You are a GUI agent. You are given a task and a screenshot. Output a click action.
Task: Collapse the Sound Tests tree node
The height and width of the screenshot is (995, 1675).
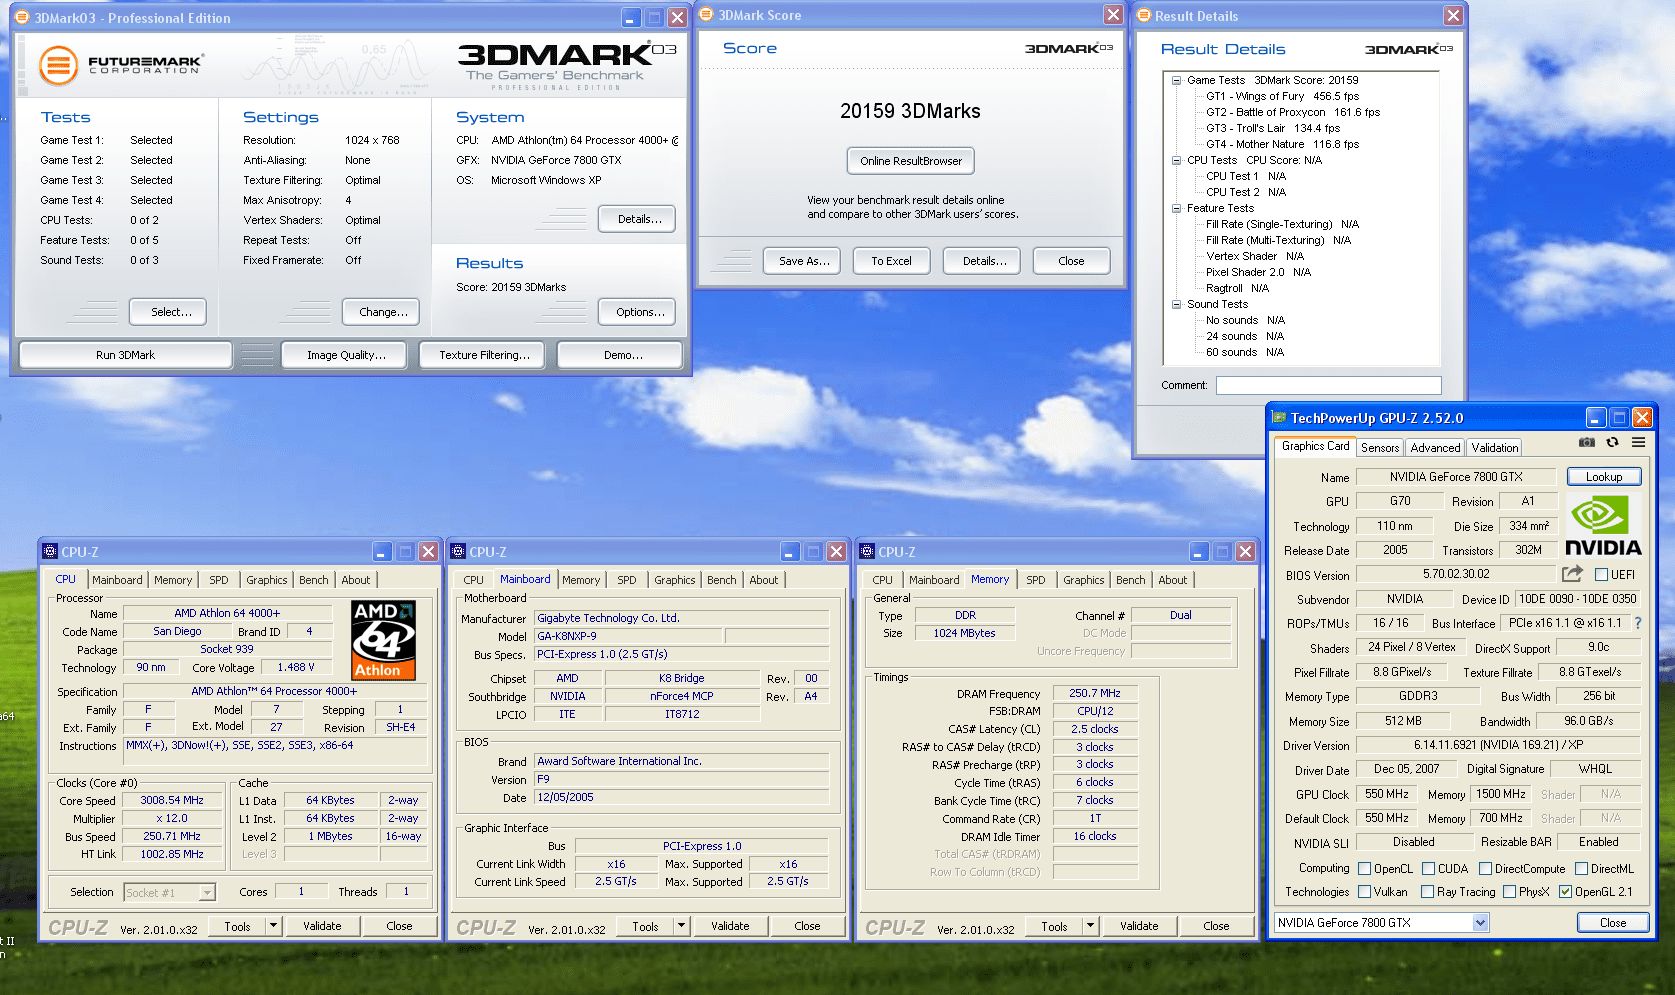click(x=1176, y=304)
